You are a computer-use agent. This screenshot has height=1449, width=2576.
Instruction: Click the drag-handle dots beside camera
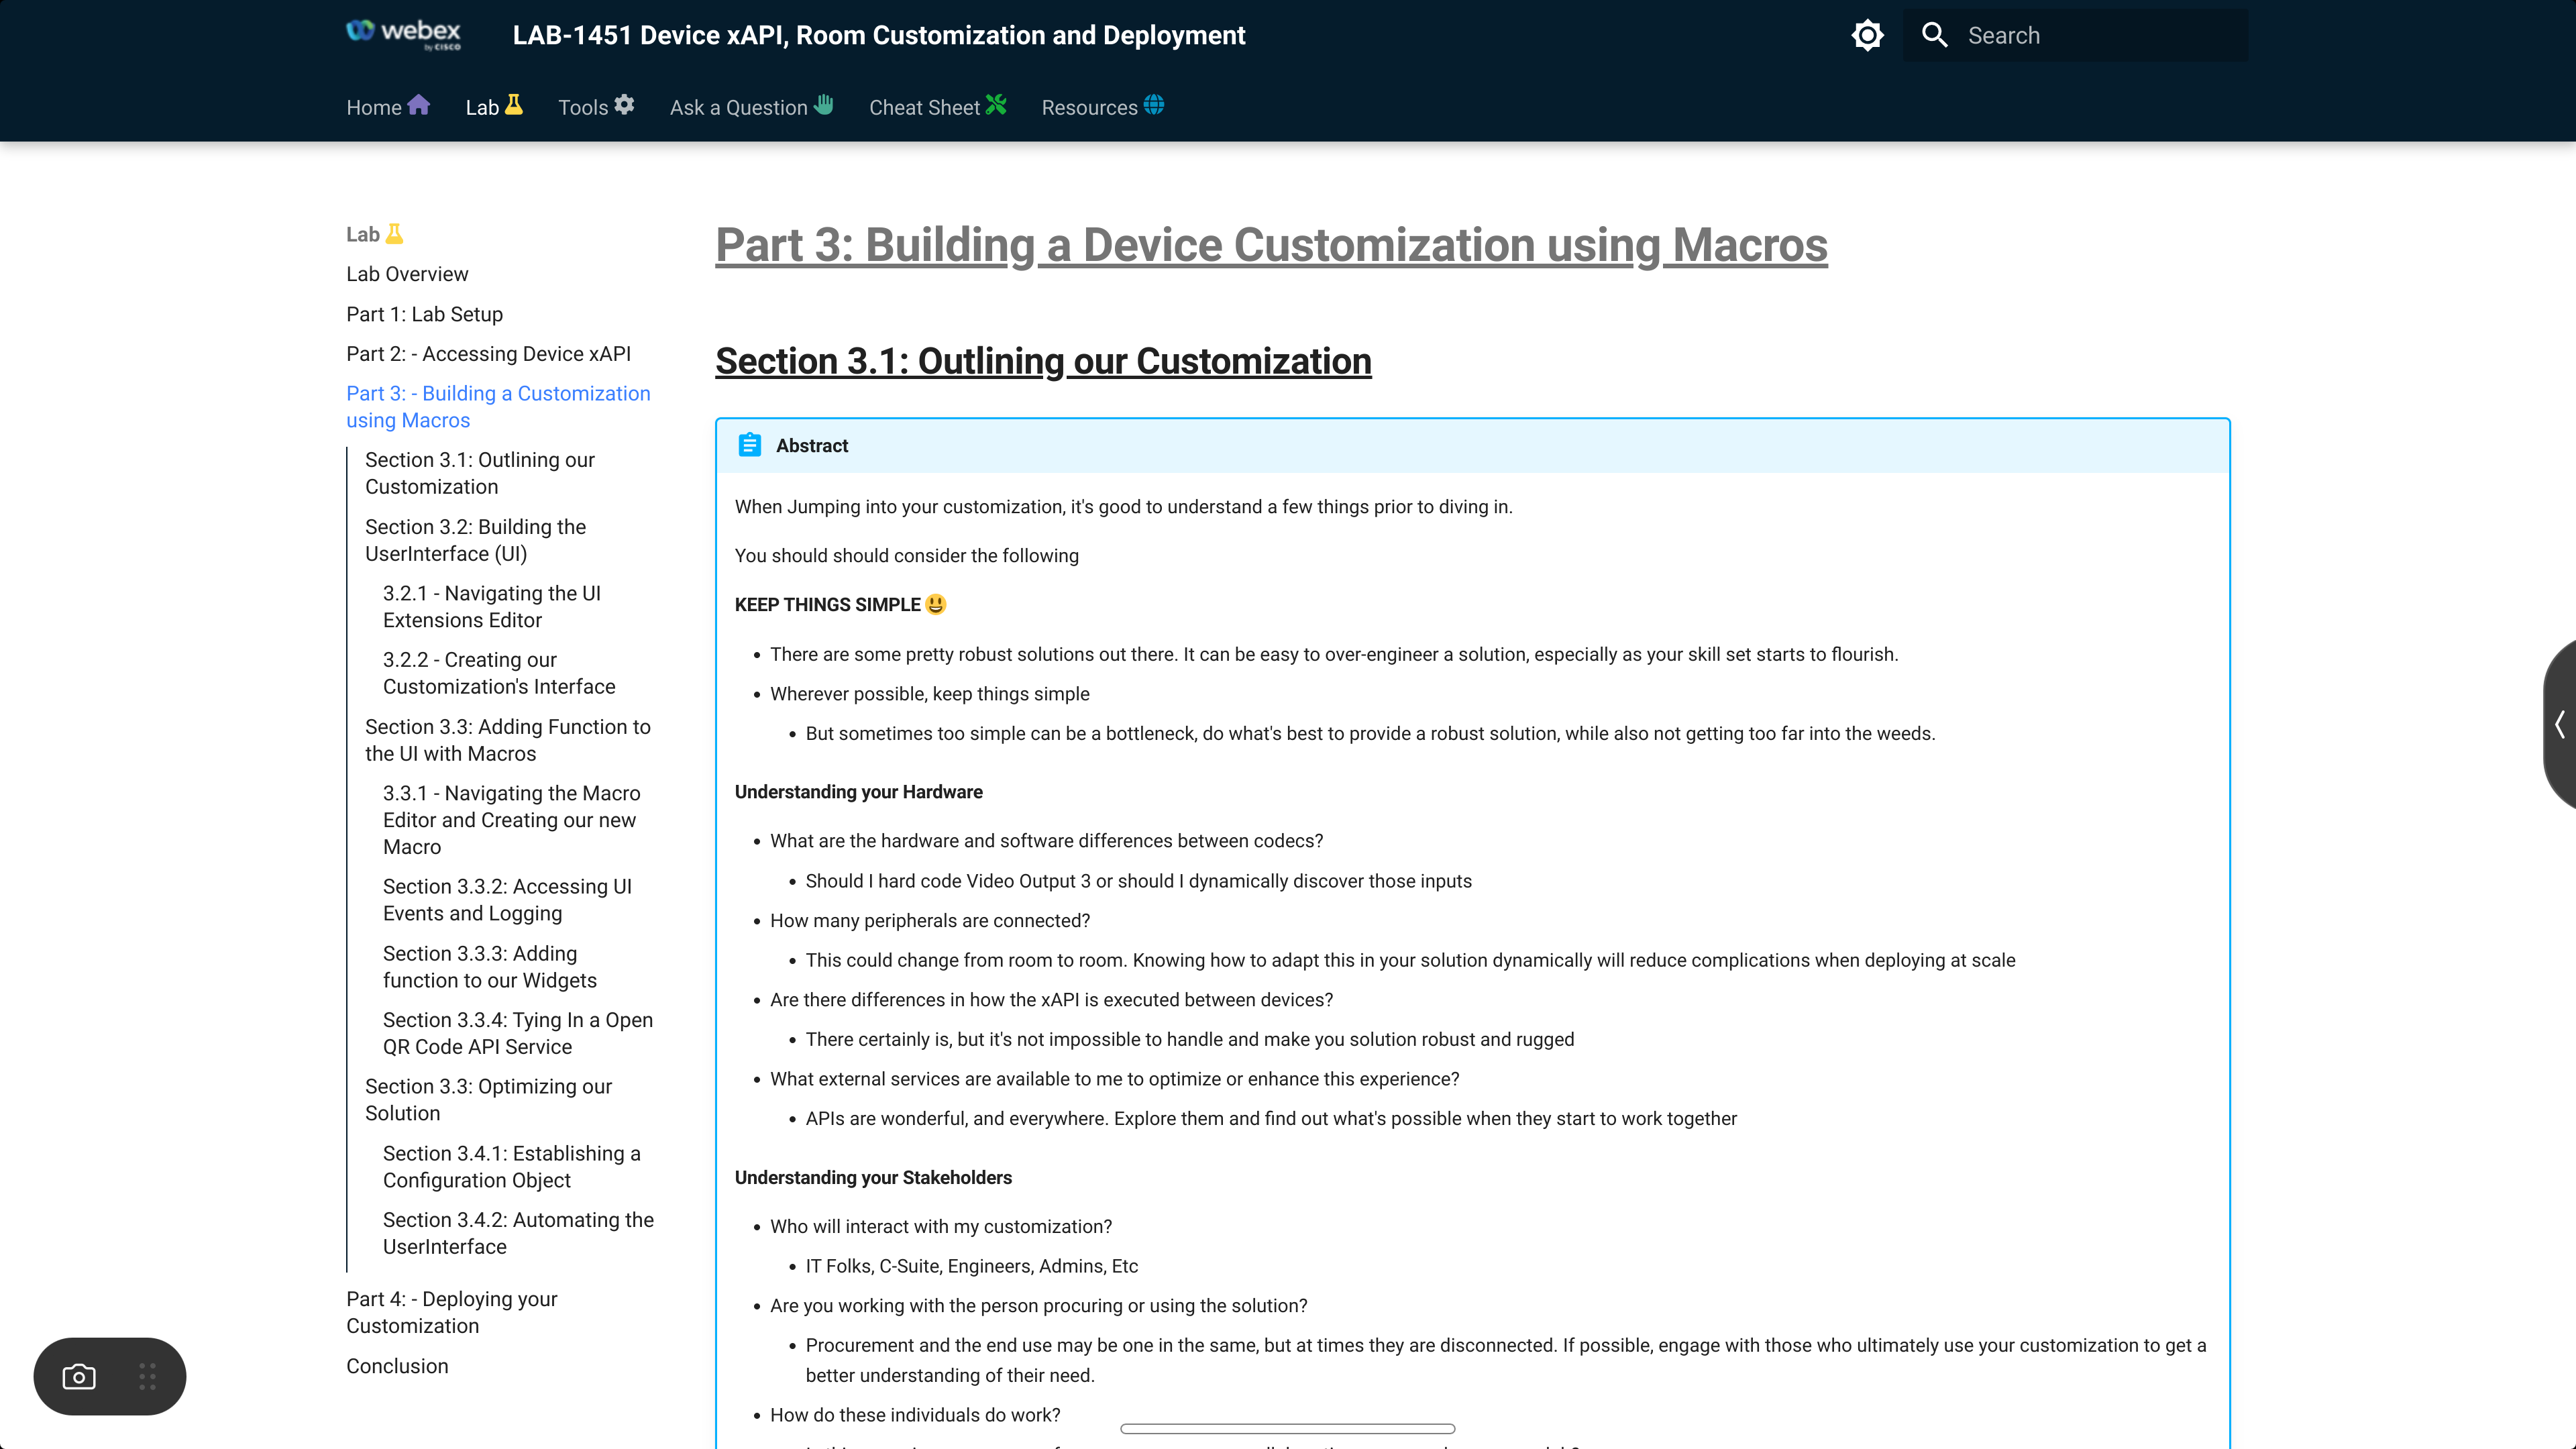click(147, 1377)
